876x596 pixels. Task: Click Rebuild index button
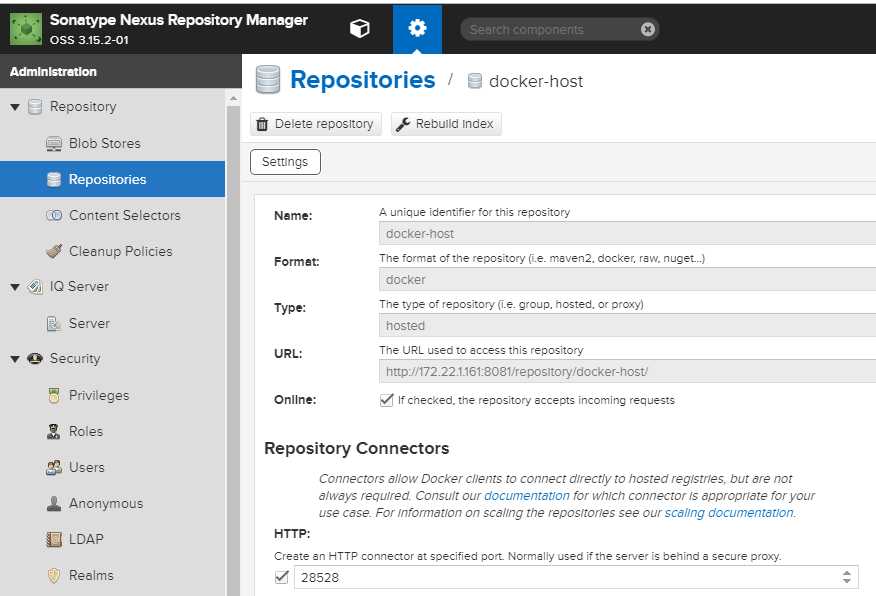tap(446, 124)
